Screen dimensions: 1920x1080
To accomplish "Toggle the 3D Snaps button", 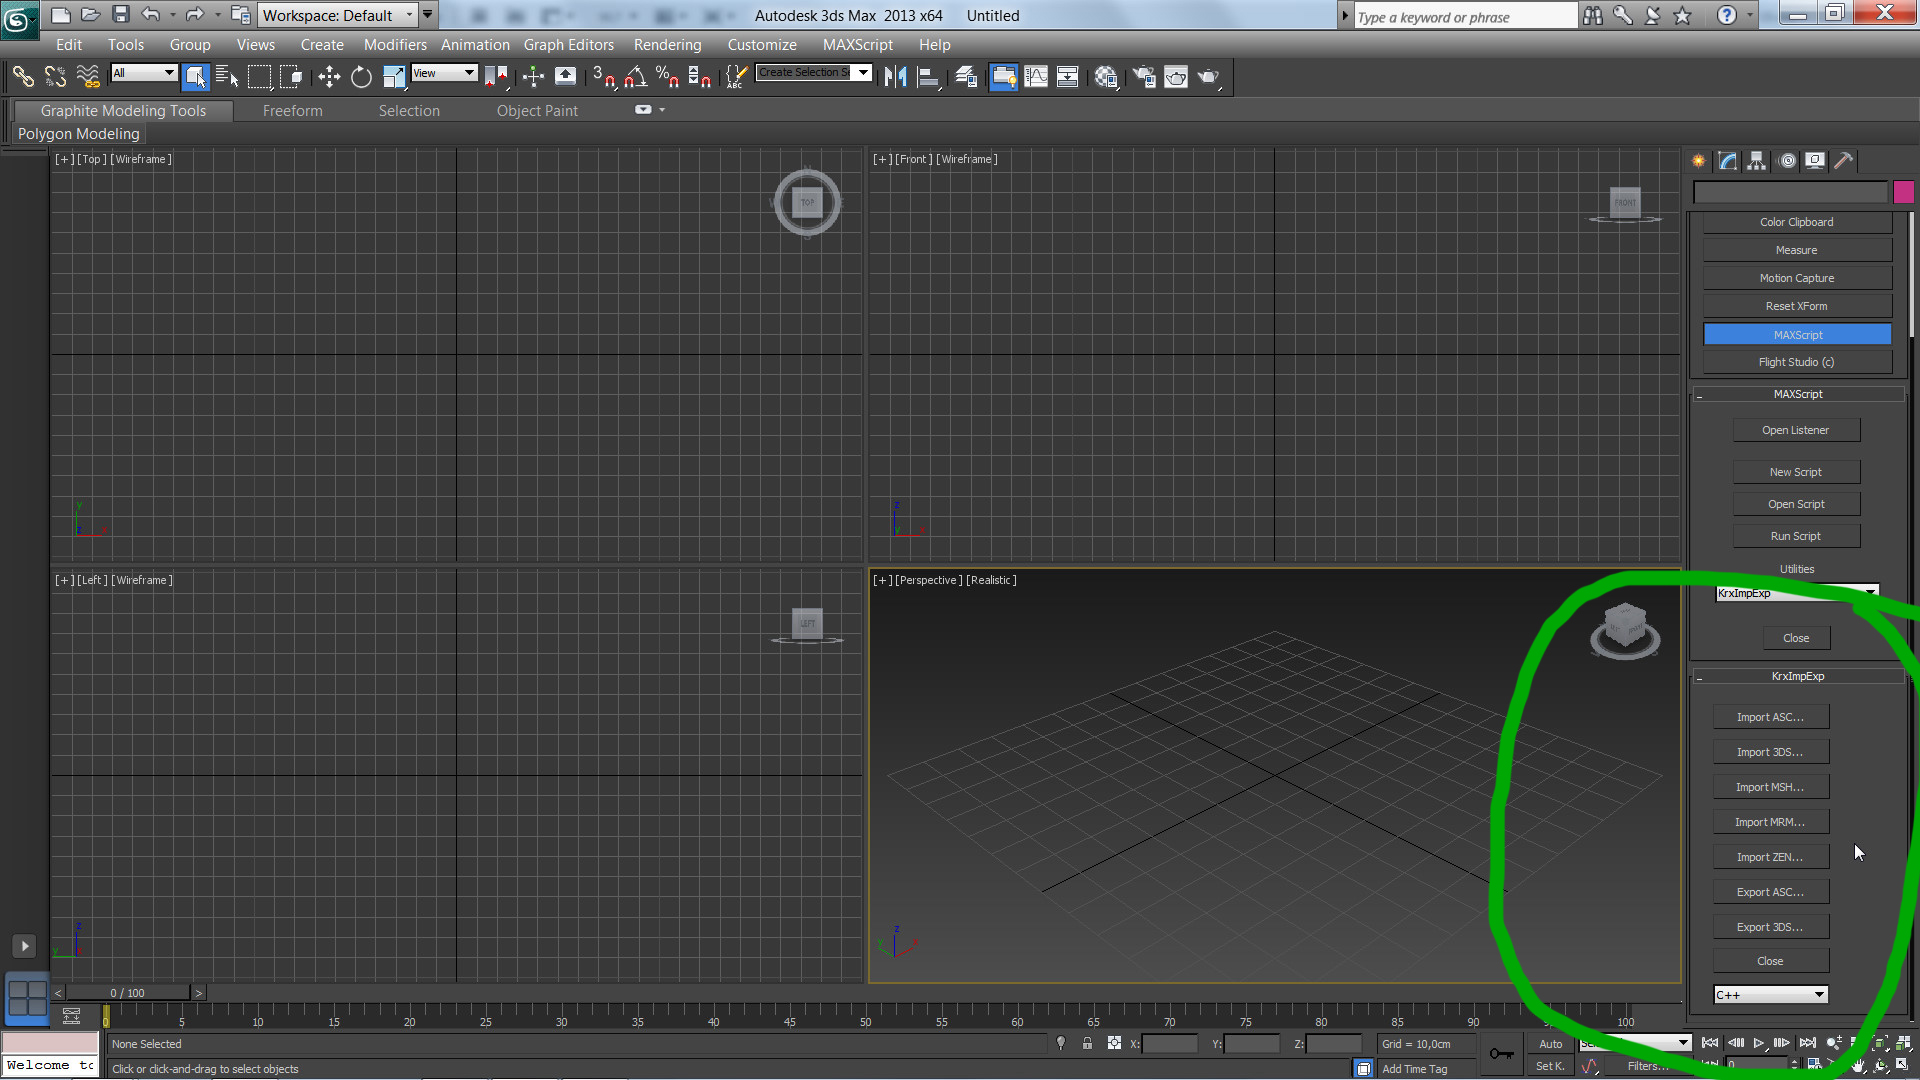I will 603,77.
